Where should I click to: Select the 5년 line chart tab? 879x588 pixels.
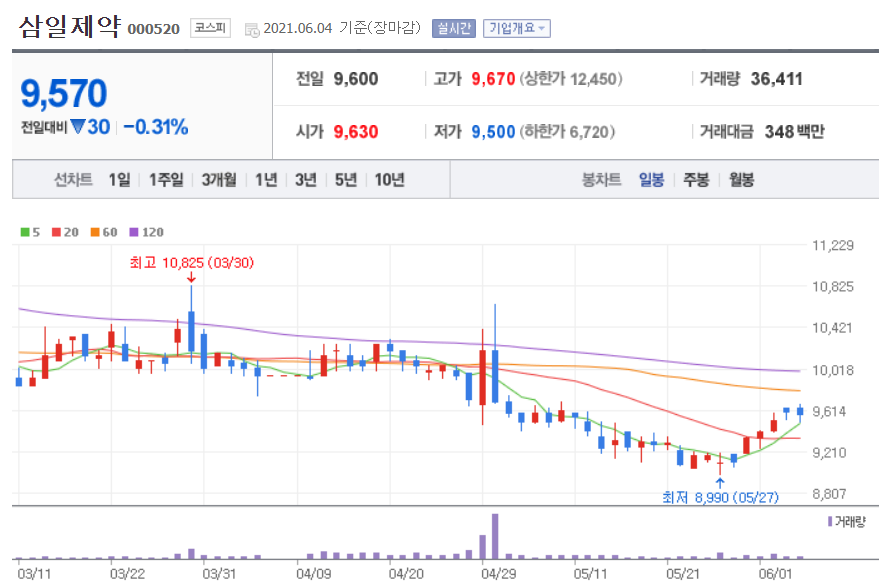(346, 180)
